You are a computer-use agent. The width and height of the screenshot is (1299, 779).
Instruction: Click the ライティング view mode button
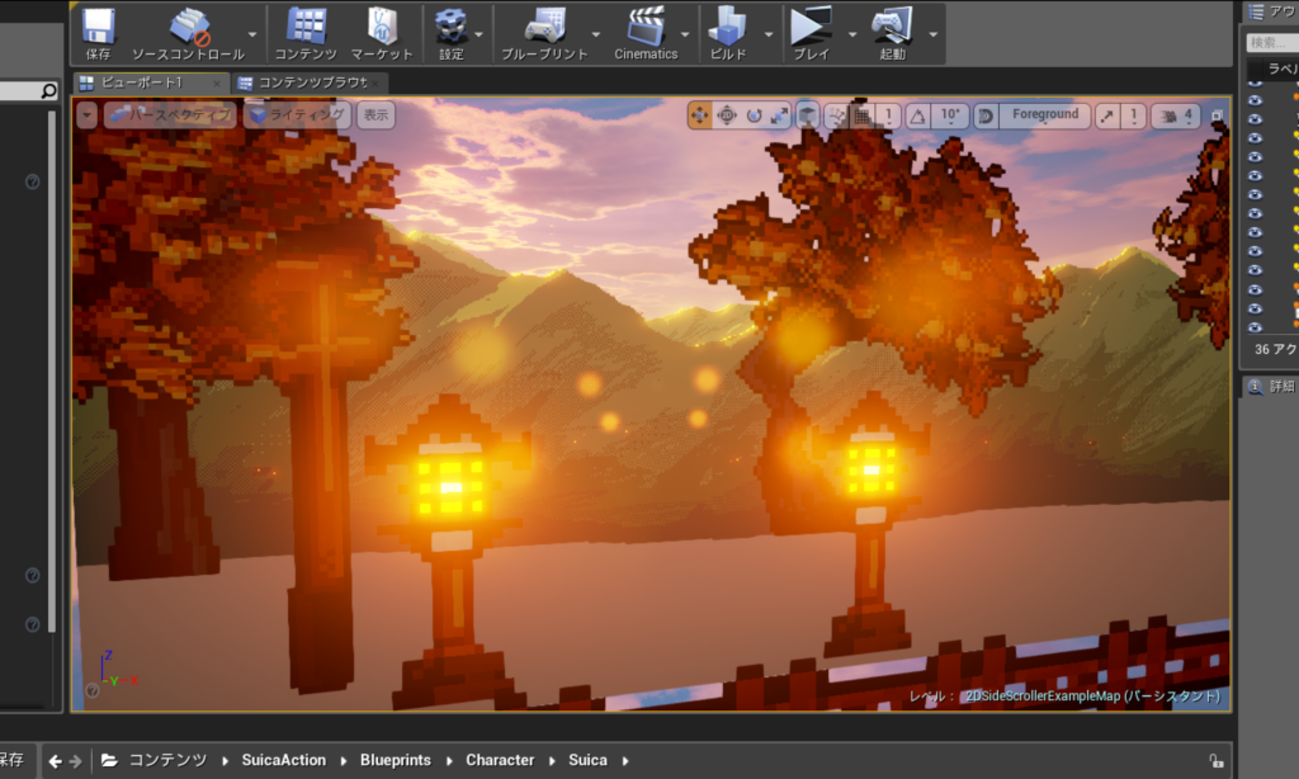point(298,115)
